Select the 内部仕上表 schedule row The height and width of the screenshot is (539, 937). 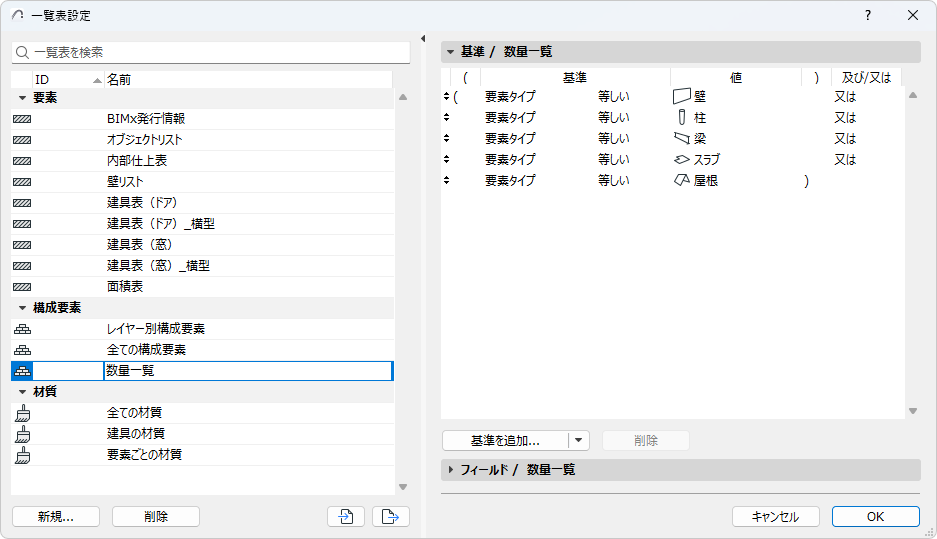coord(203,161)
